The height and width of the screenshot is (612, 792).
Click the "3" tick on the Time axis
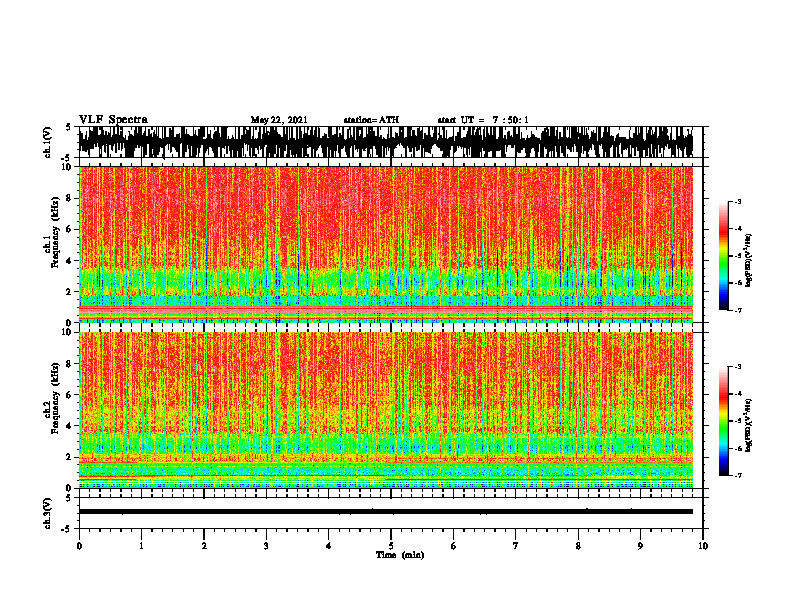pos(266,546)
